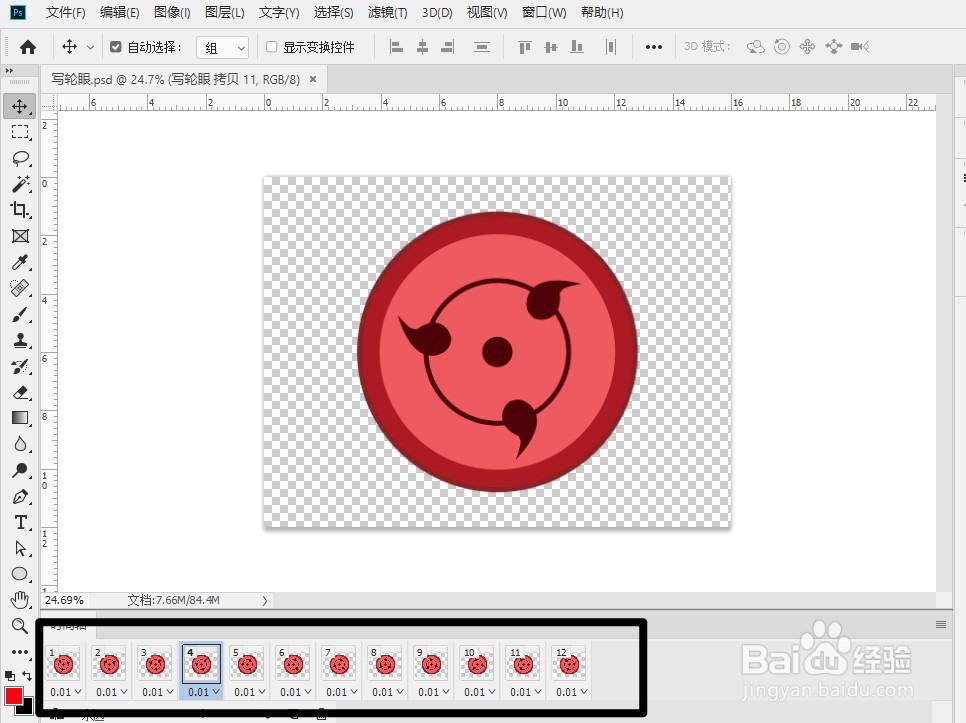966x723 pixels.
Task: Select the Move tool in toolbox
Action: [x=20, y=106]
